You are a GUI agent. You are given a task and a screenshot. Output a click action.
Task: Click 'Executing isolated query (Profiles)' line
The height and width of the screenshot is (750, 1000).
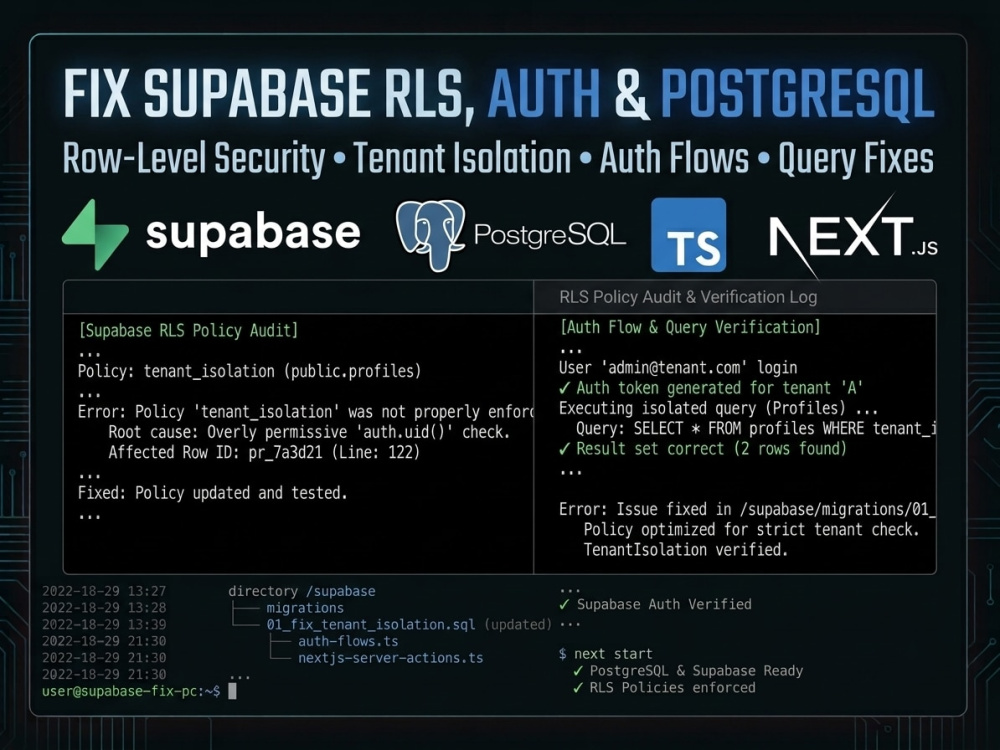pos(718,409)
